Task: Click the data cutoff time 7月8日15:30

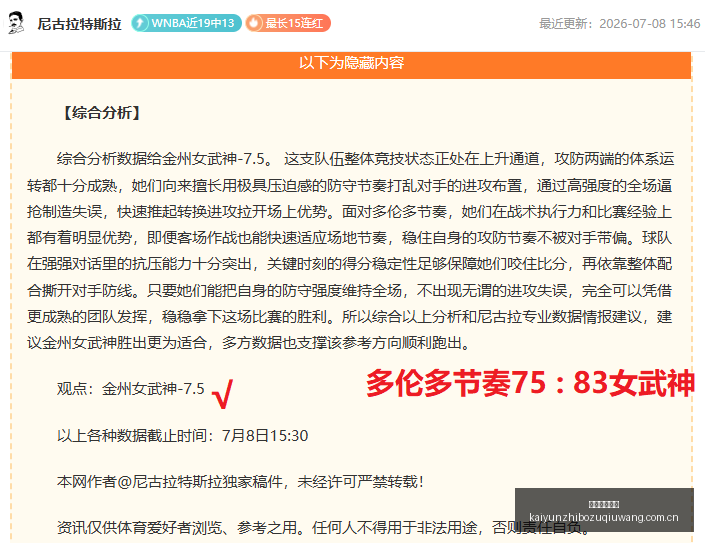Action: [265, 436]
